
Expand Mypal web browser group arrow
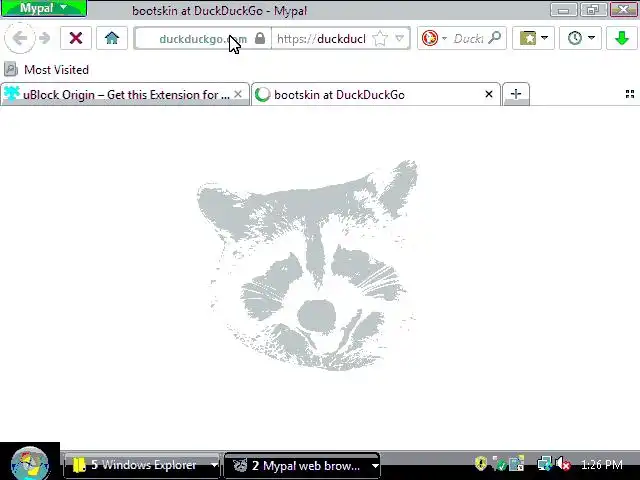click(375, 466)
